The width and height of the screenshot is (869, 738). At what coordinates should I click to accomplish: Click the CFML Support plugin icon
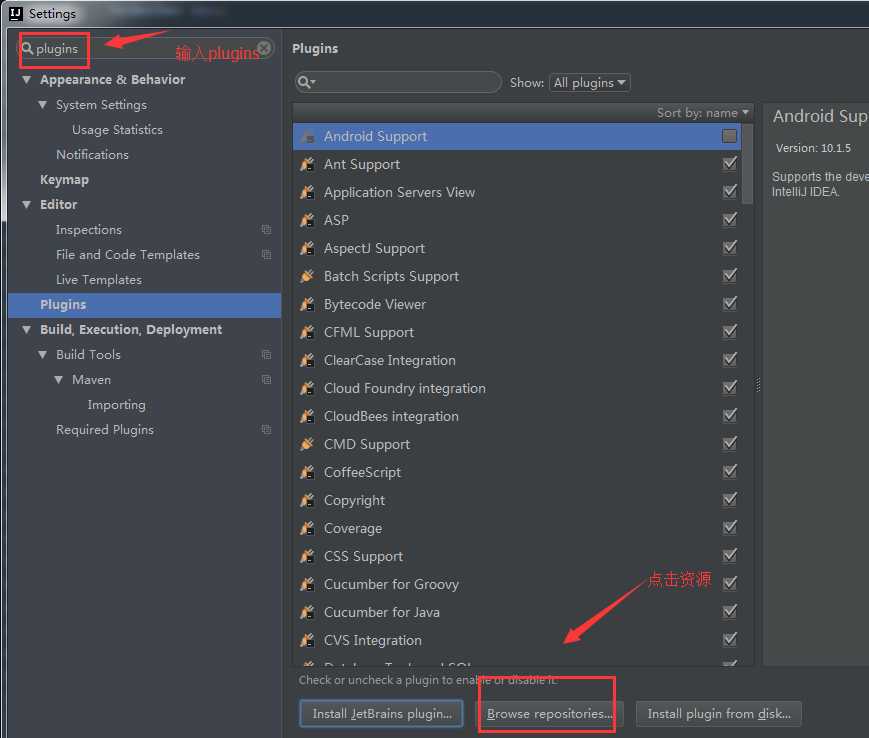pos(307,332)
